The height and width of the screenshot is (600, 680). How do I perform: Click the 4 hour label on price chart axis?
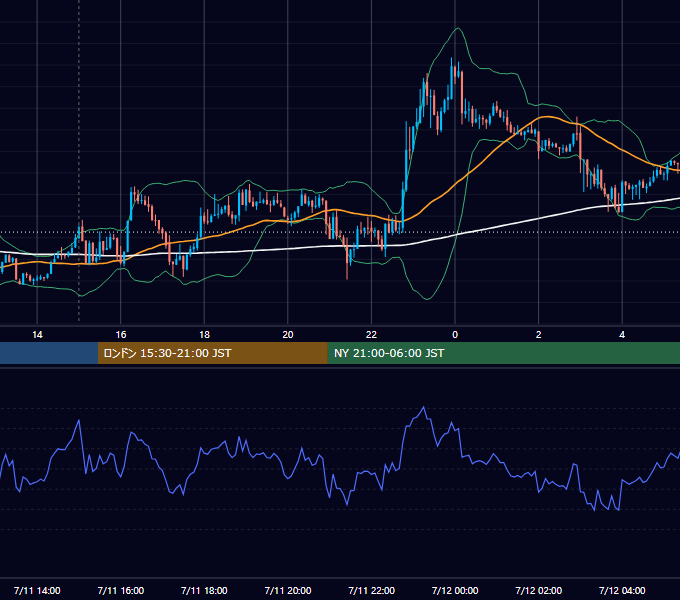(x=622, y=335)
